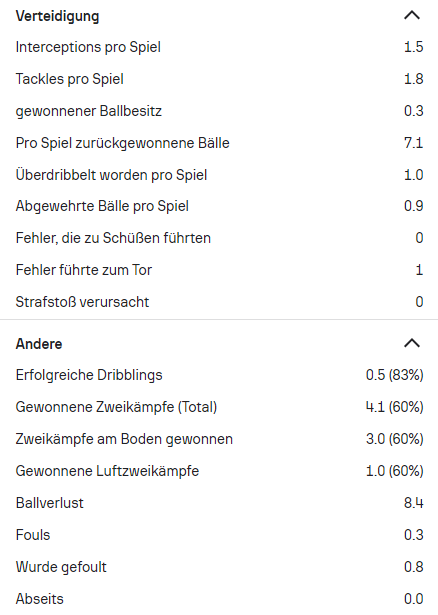
Task: Click the Fehler führte zum Tor row
Action: tap(219, 270)
